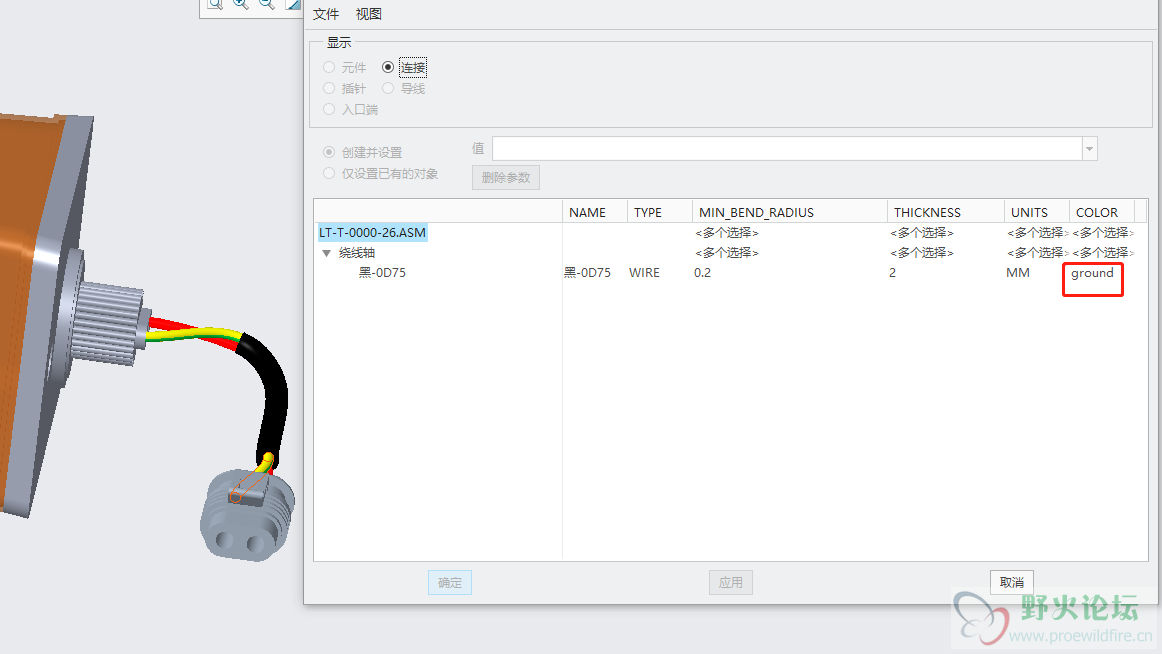This screenshot has width=1162, height=654.
Task: Click the 0.2 minimum bend radius cell
Action: tap(703, 273)
